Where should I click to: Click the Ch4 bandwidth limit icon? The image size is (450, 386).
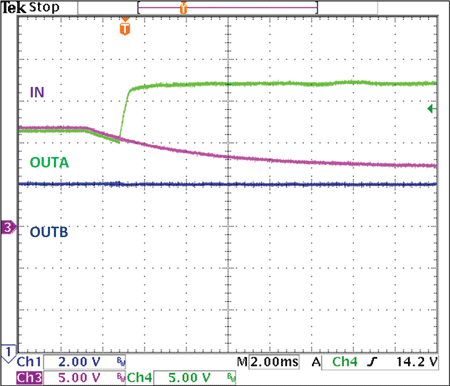point(231,377)
